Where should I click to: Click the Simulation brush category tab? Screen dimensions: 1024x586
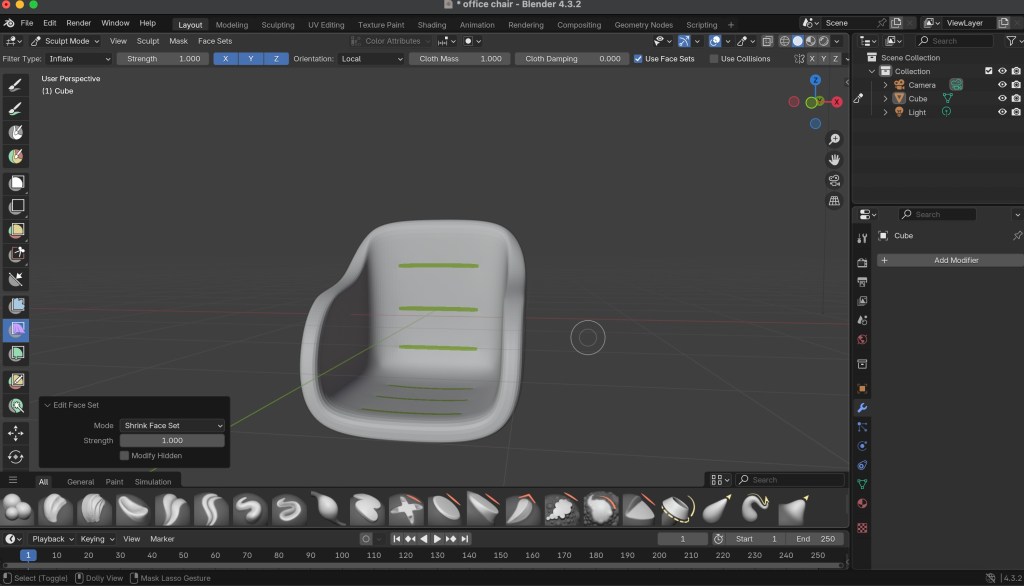(153, 482)
